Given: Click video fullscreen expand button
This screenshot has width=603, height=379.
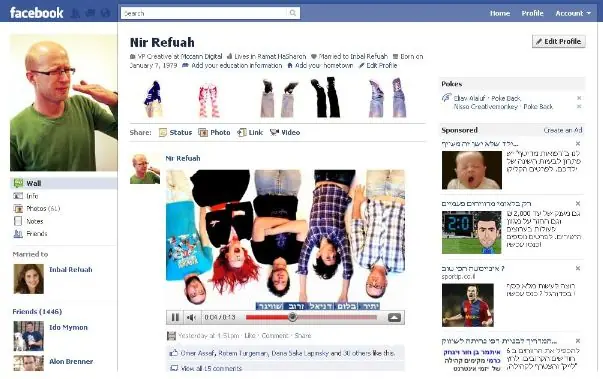Looking at the screenshot, I should [x=395, y=317].
